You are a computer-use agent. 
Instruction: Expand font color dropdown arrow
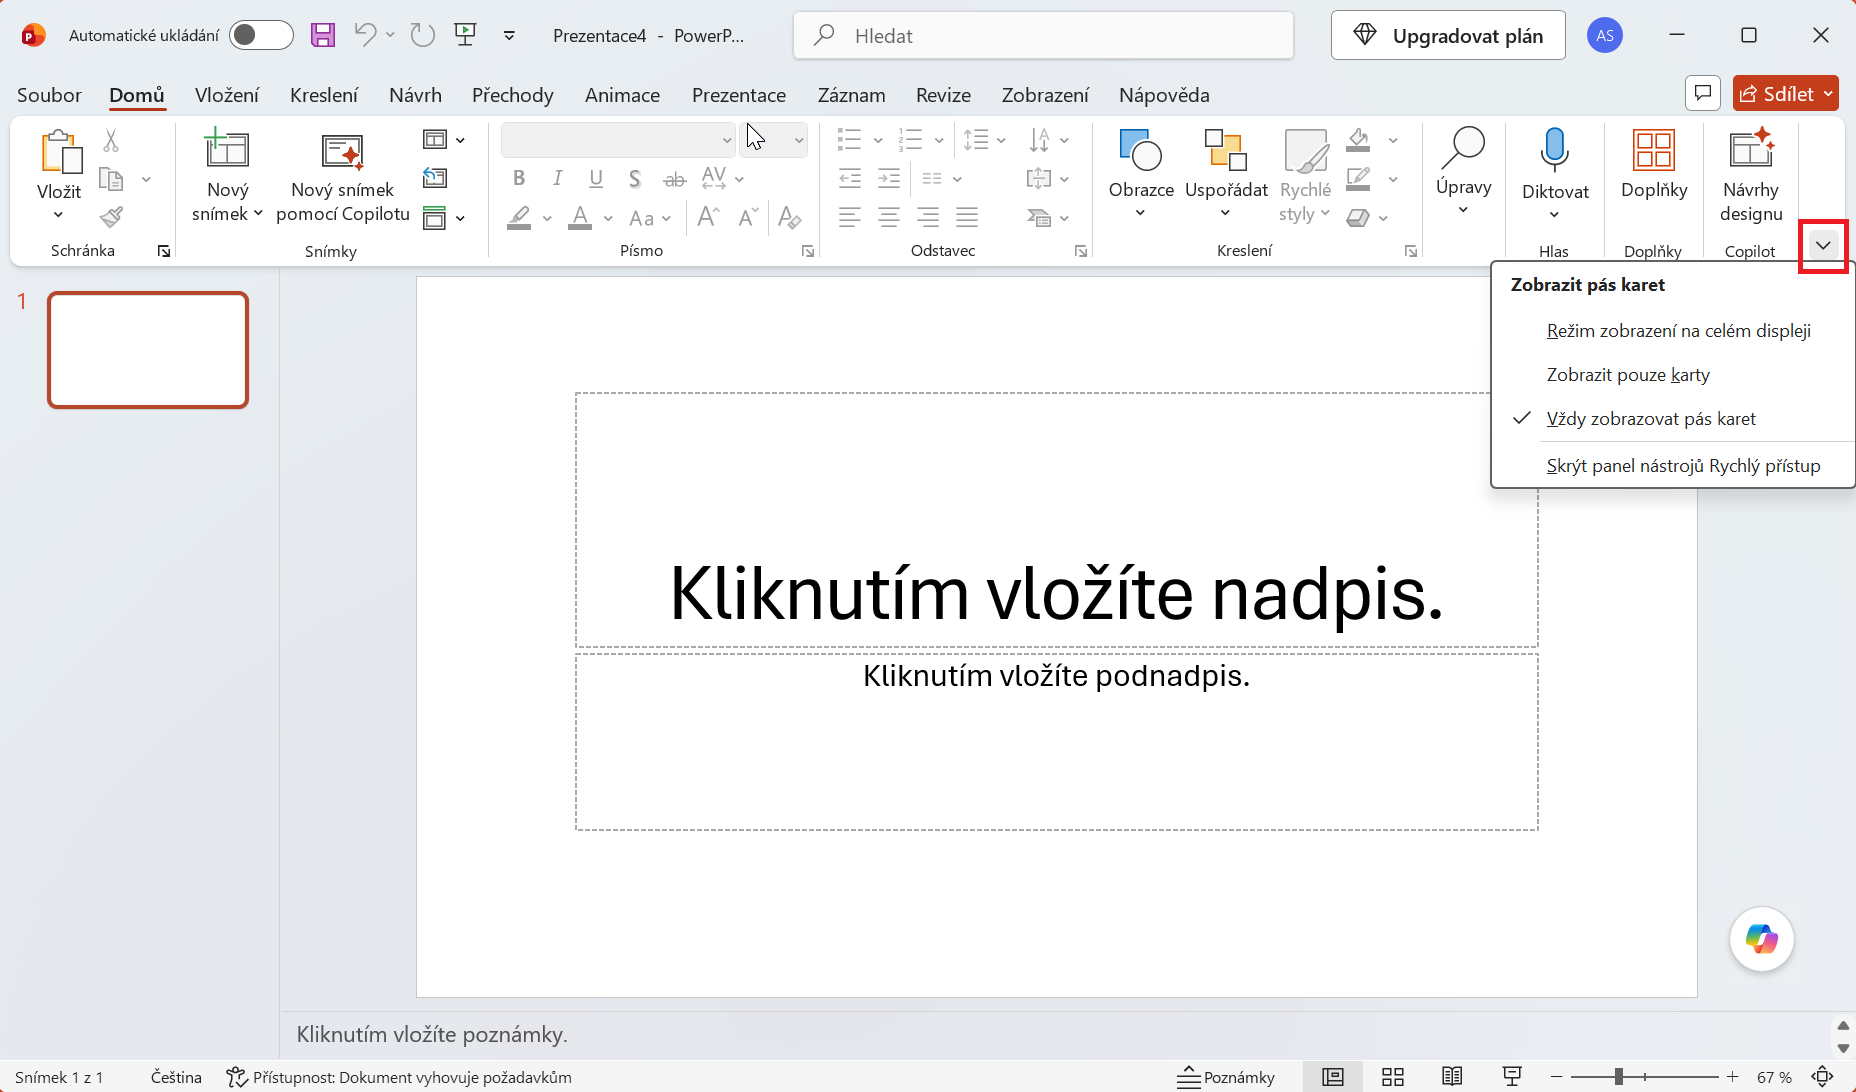point(608,218)
